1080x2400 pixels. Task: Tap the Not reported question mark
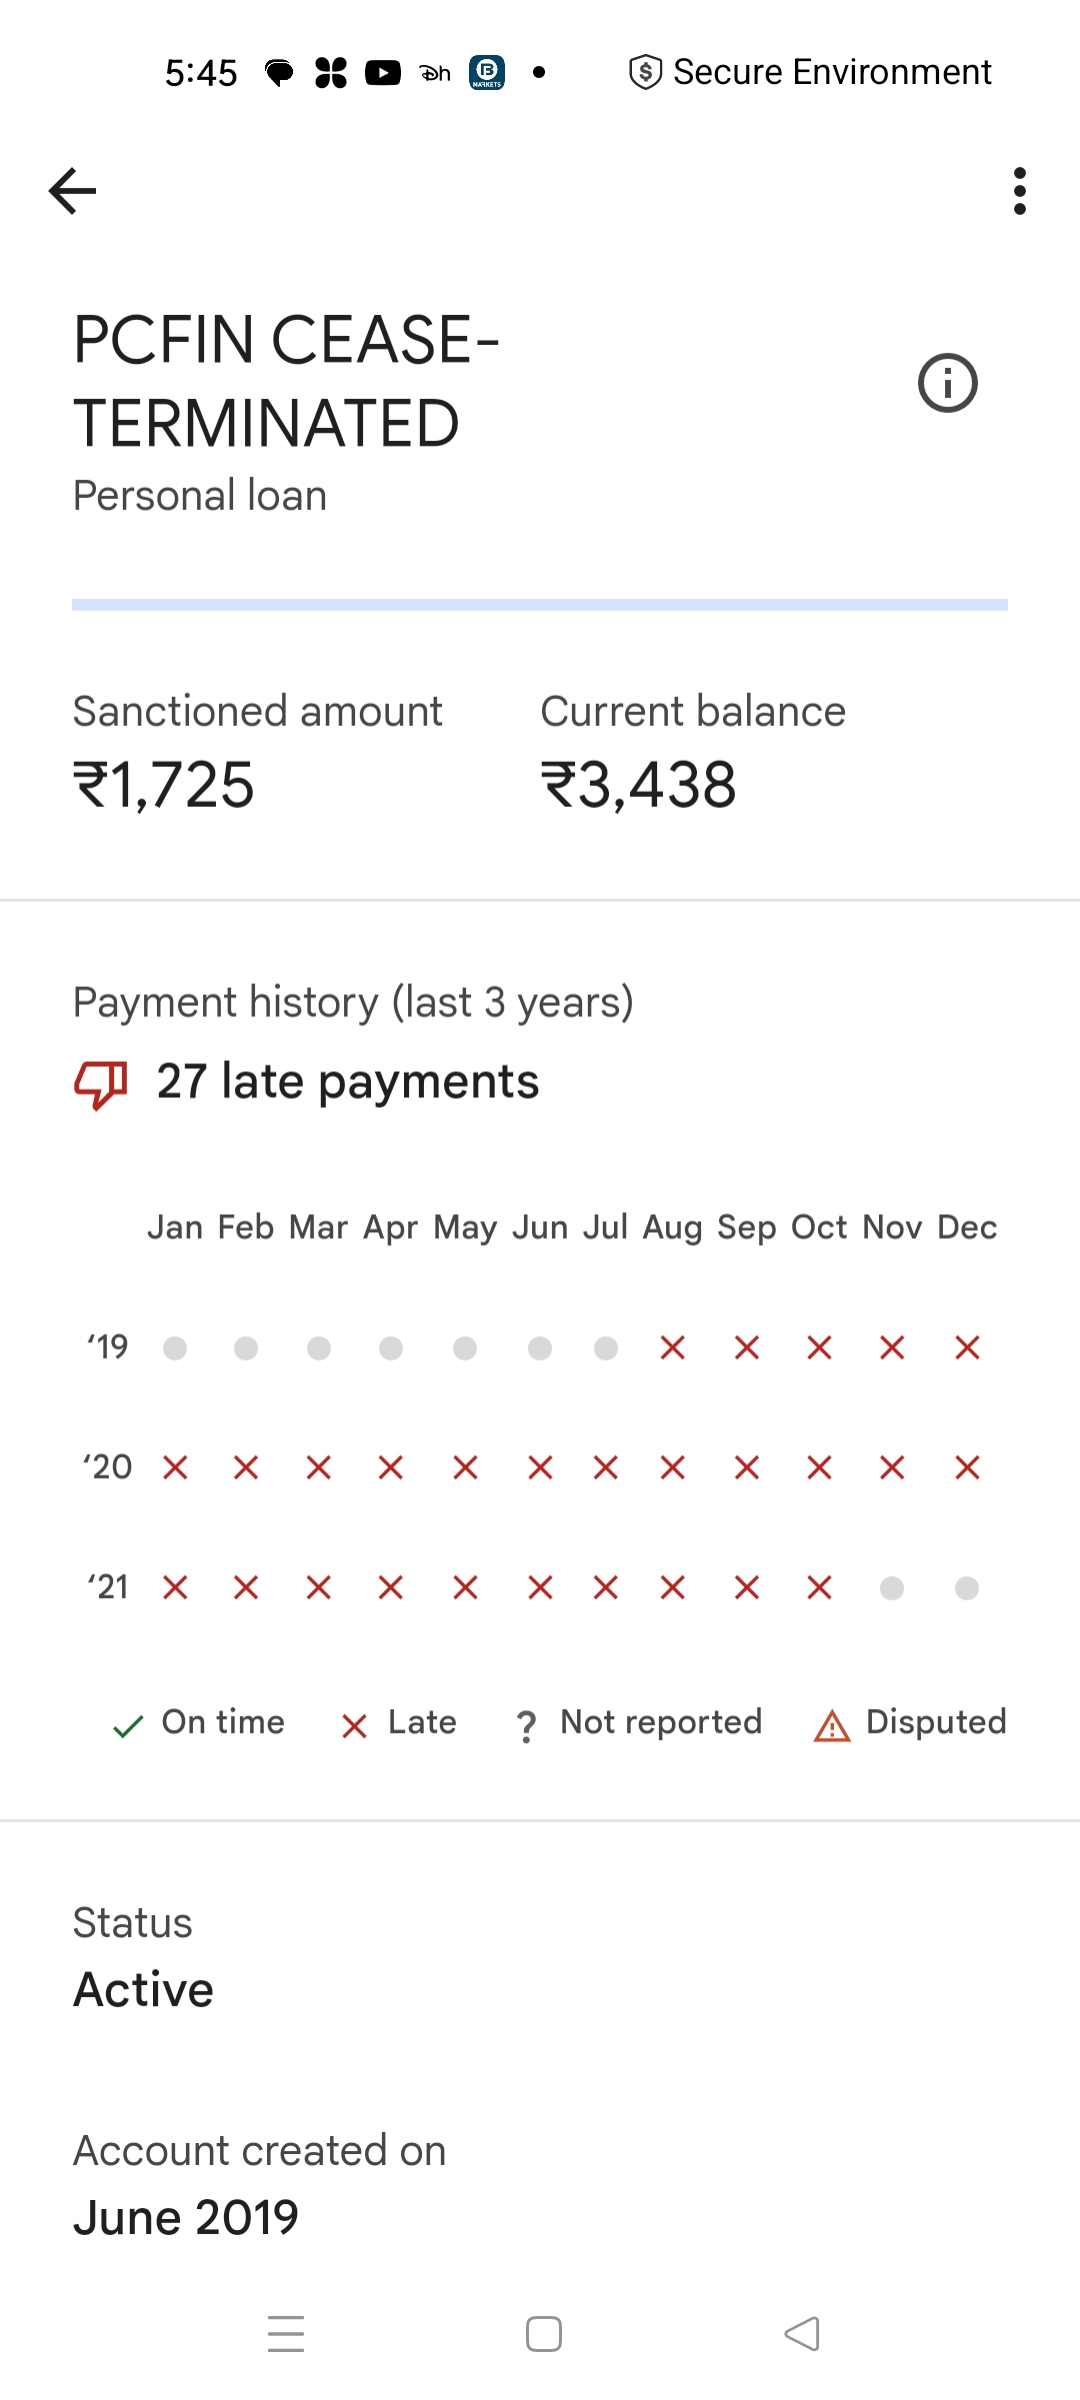click(526, 1726)
